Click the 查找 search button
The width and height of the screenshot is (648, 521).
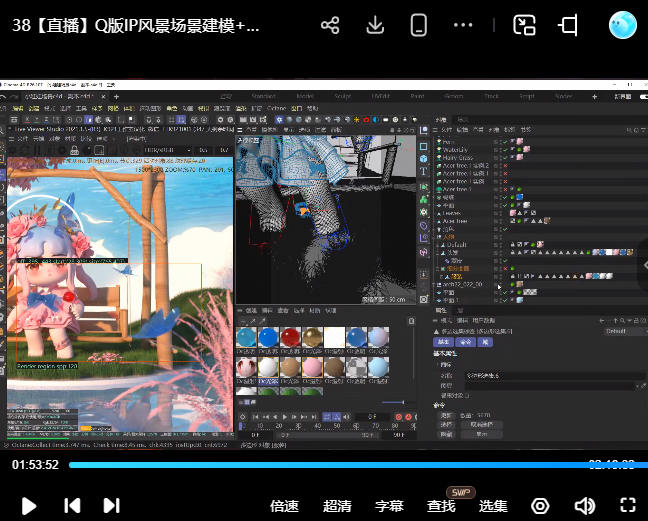(441, 506)
